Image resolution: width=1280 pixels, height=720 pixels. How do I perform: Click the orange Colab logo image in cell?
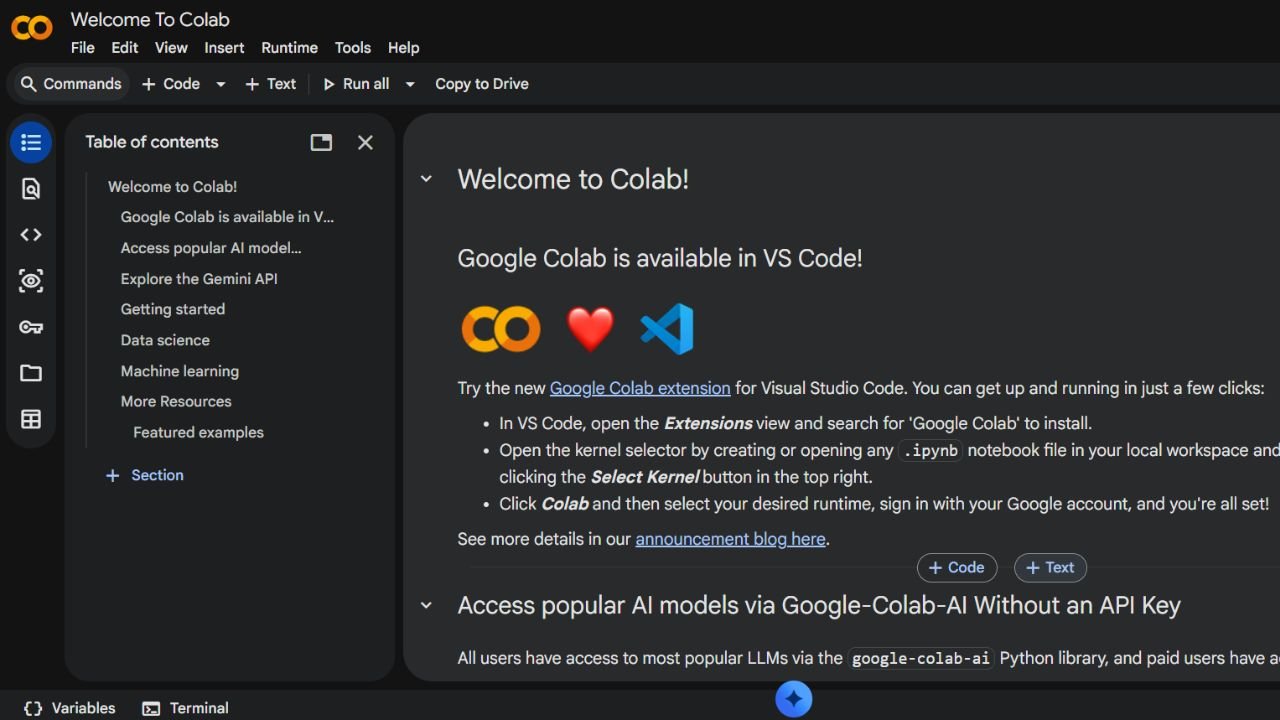pos(501,329)
